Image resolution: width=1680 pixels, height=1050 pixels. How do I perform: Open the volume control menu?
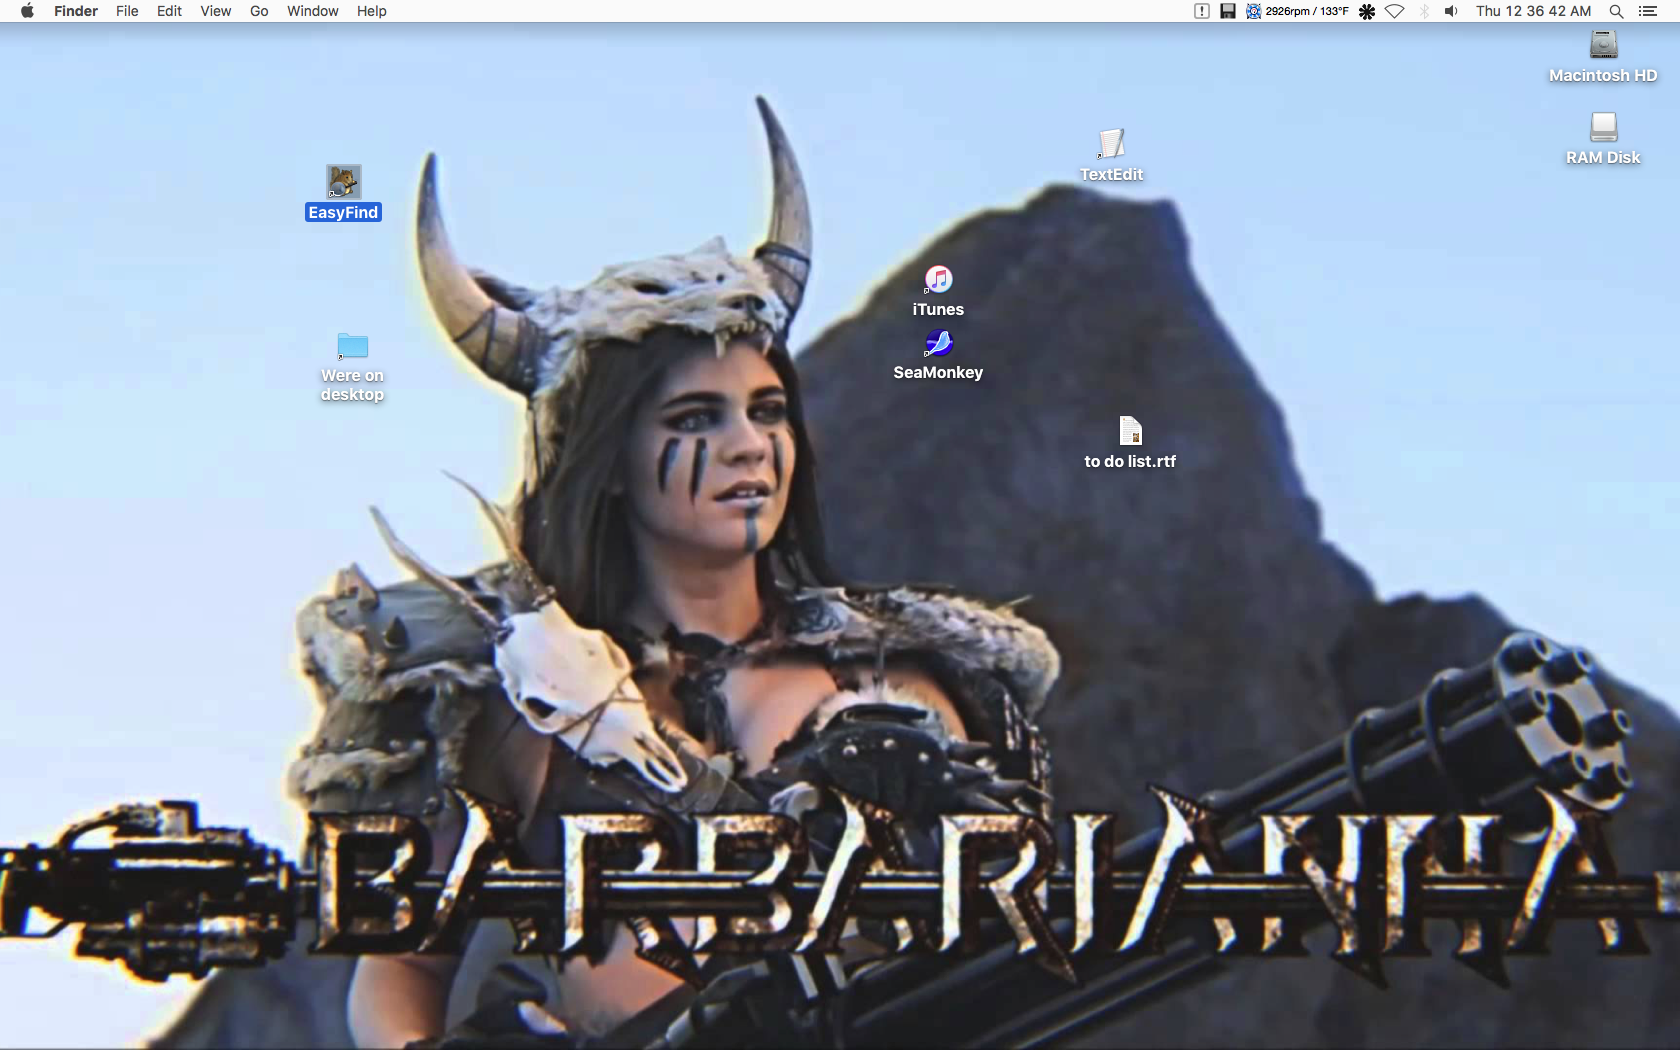click(x=1451, y=11)
